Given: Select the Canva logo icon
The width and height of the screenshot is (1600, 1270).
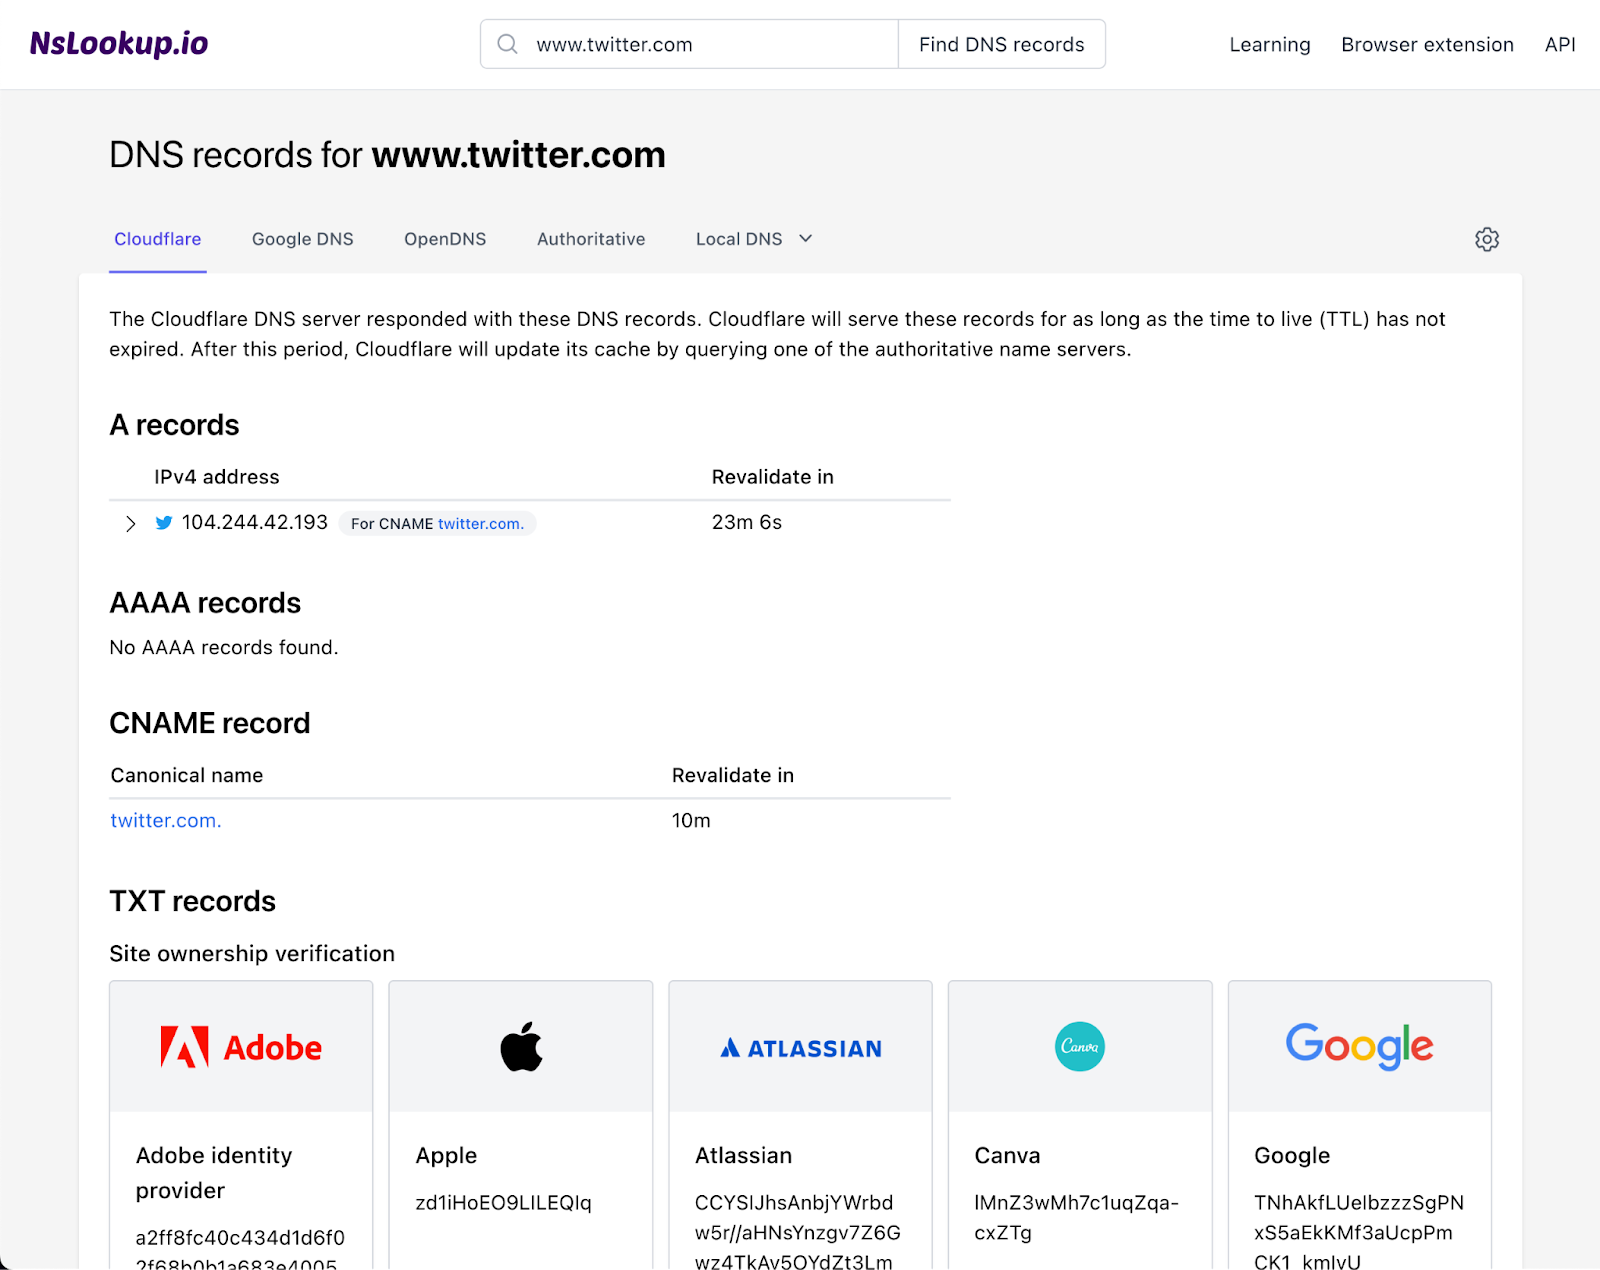Looking at the screenshot, I should pyautogui.click(x=1079, y=1047).
